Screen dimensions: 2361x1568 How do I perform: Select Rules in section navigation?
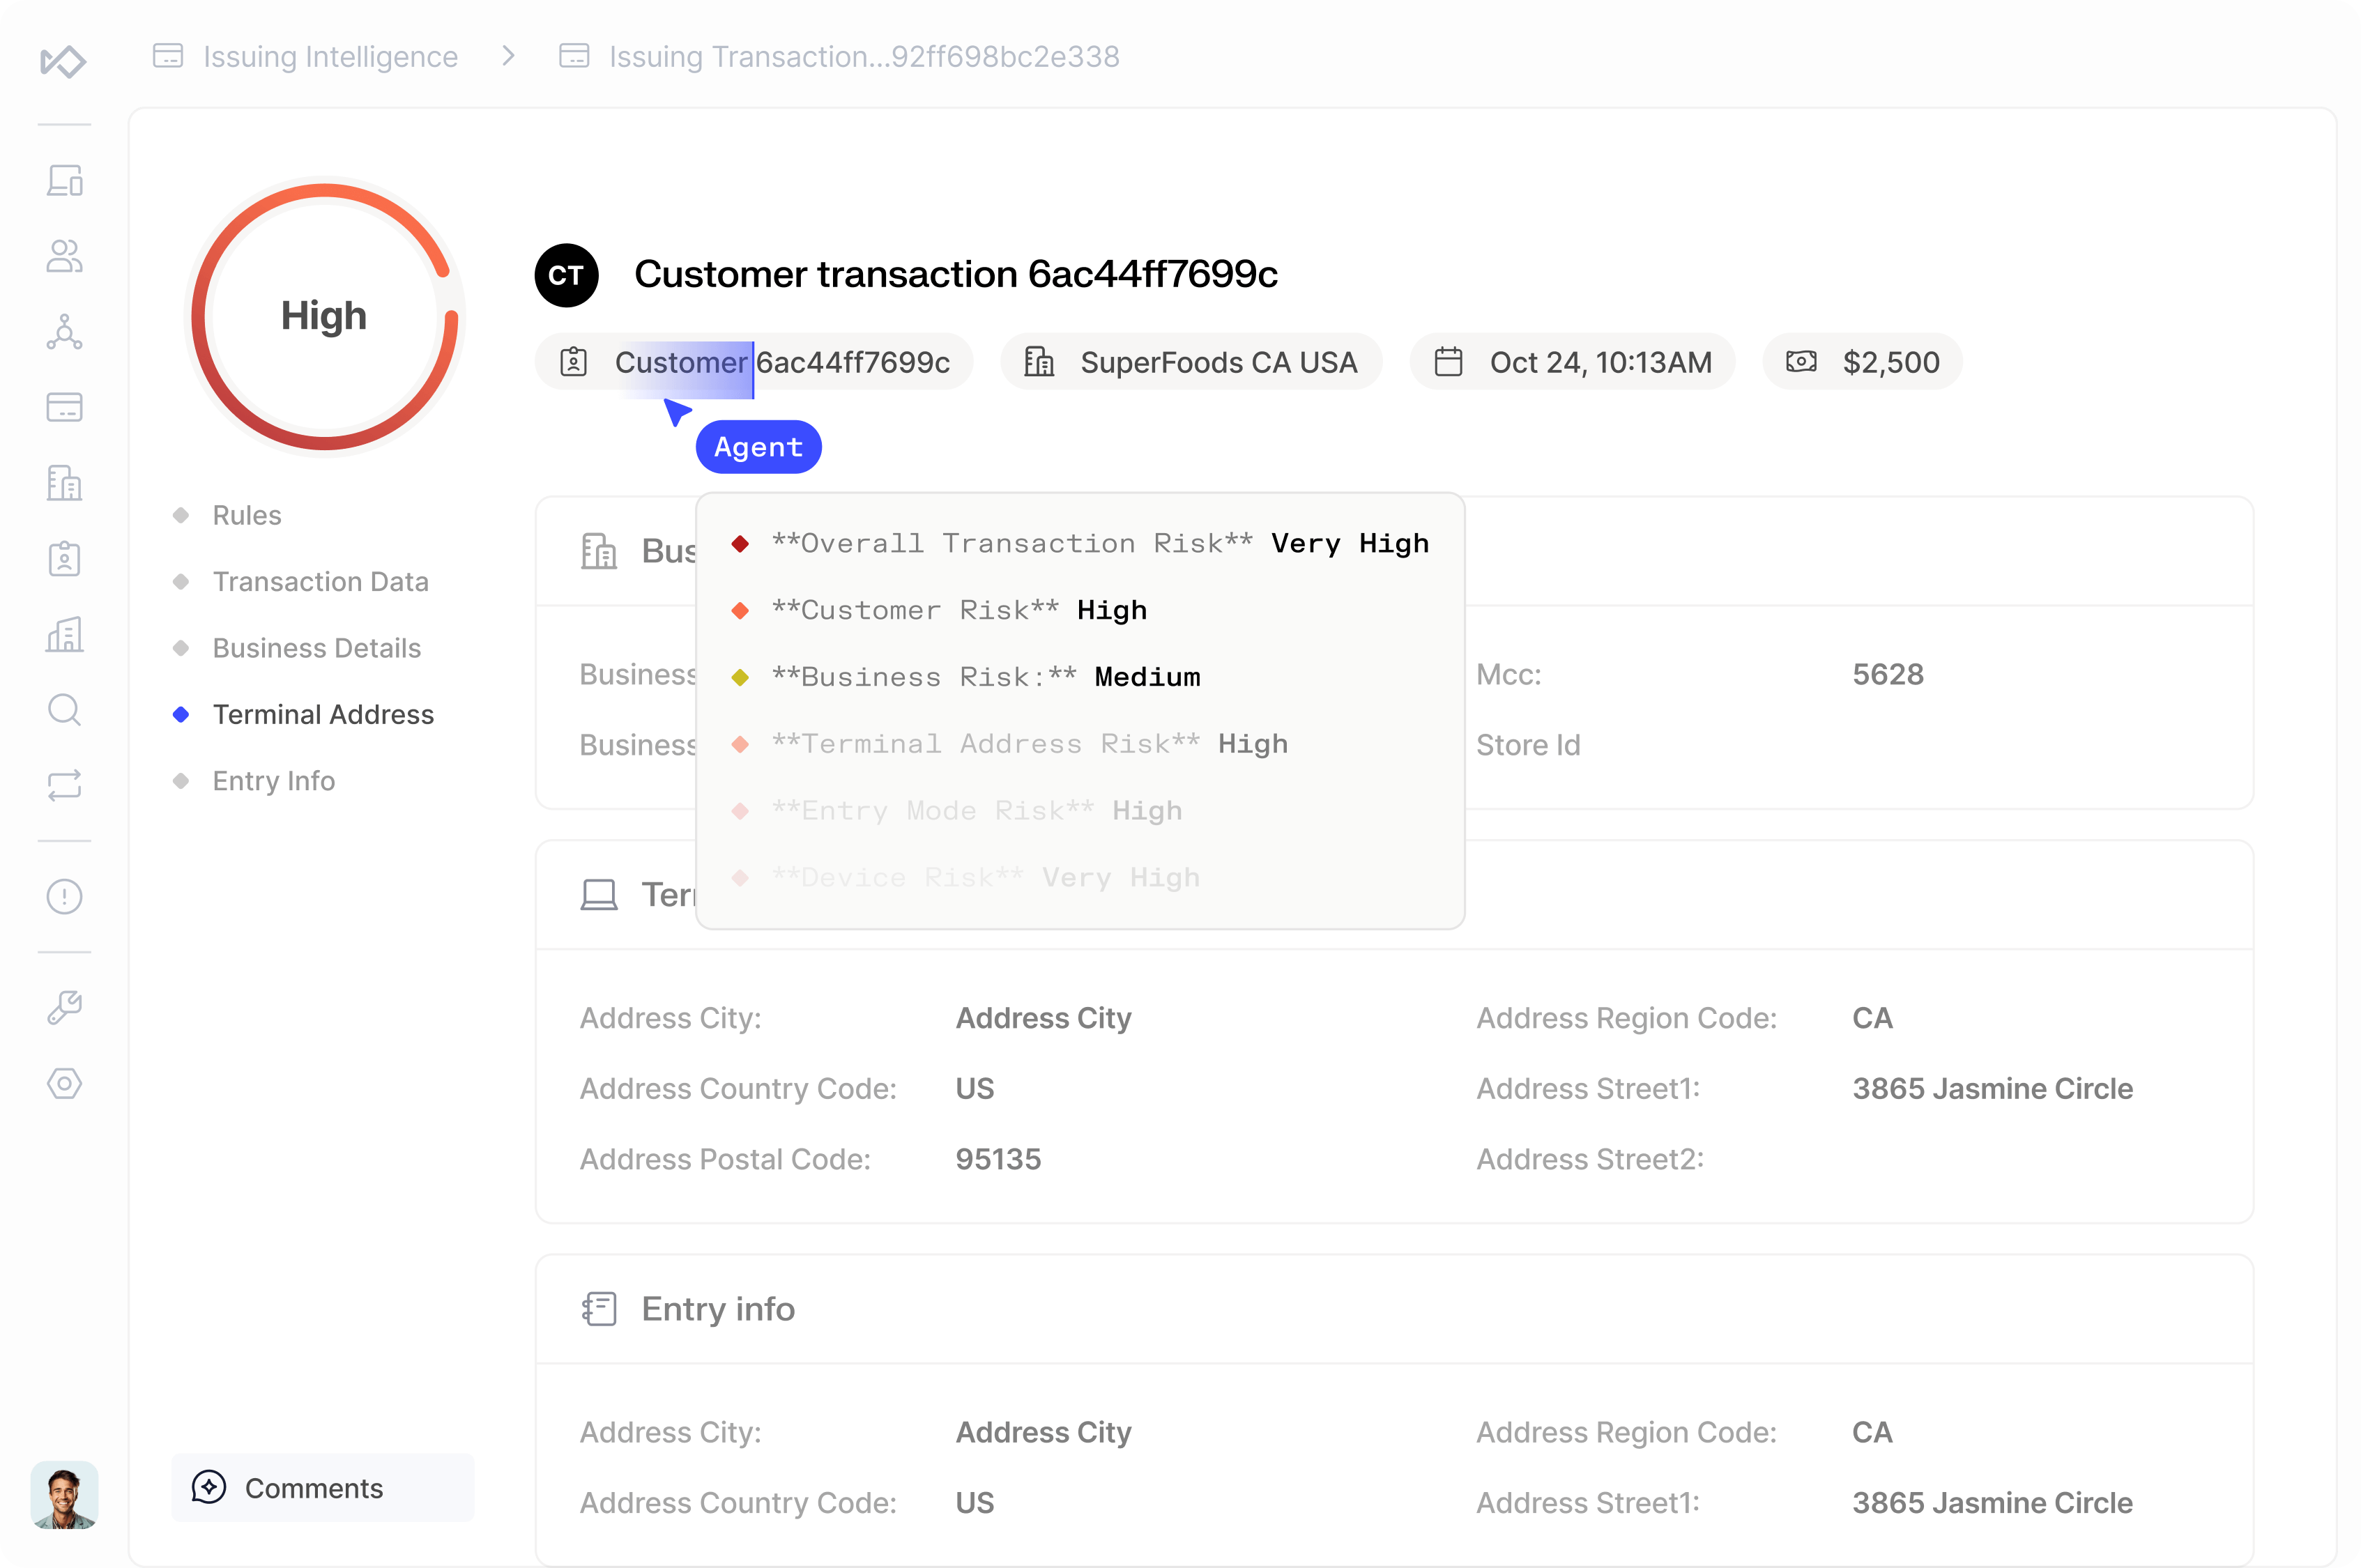tap(246, 515)
